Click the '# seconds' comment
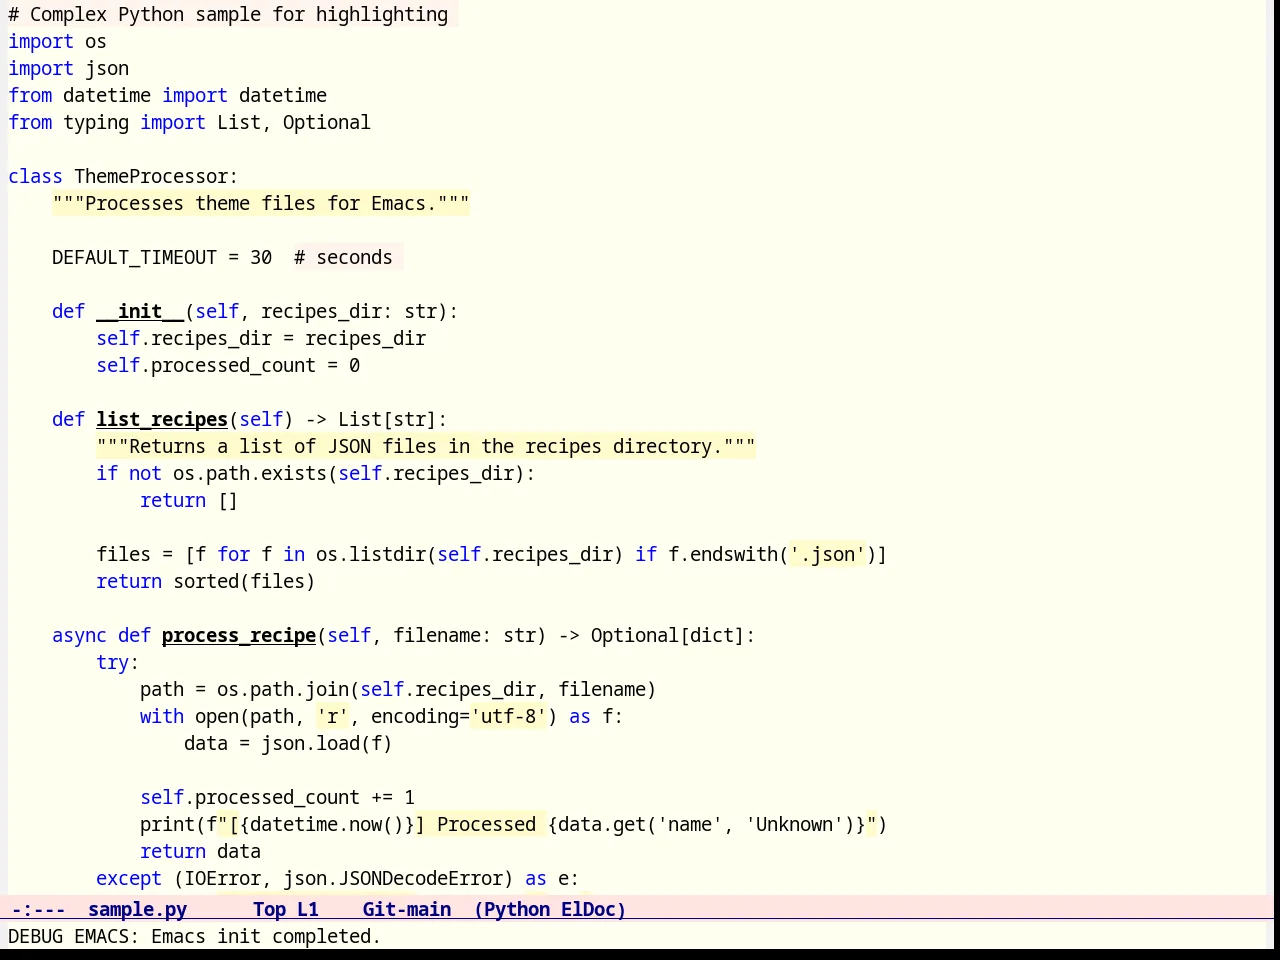Image resolution: width=1280 pixels, height=960 pixels. pos(343,257)
